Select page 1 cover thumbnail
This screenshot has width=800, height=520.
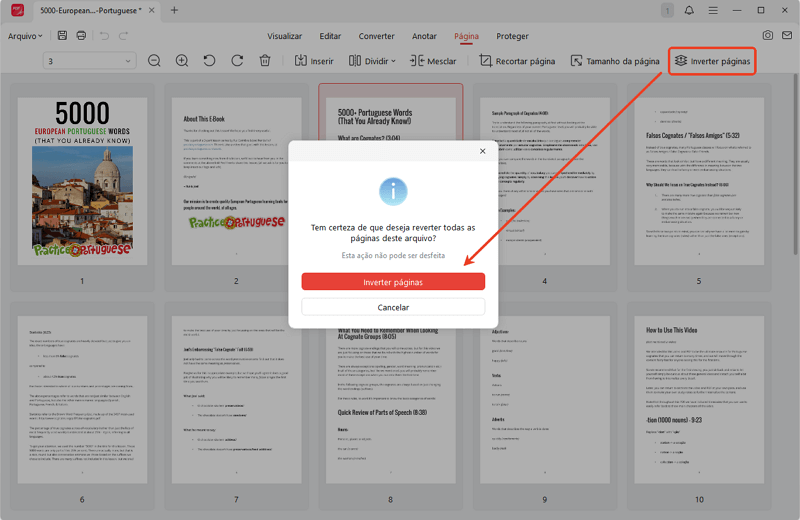click(82, 178)
